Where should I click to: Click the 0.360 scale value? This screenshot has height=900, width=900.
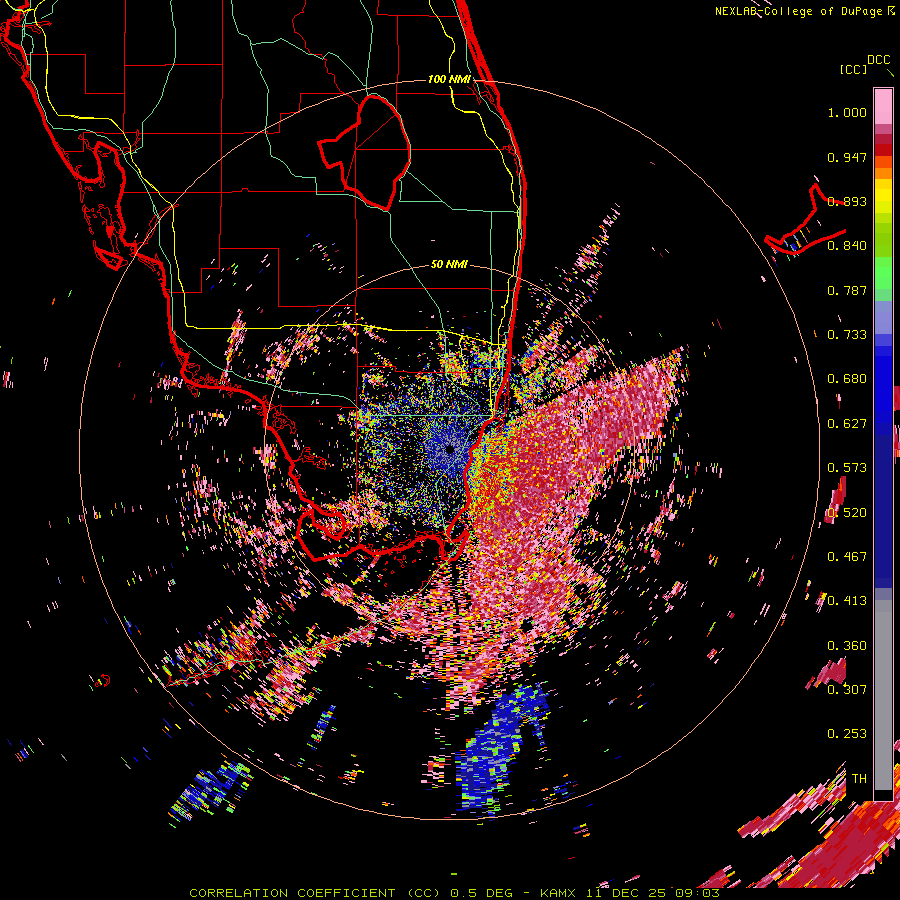(x=847, y=646)
